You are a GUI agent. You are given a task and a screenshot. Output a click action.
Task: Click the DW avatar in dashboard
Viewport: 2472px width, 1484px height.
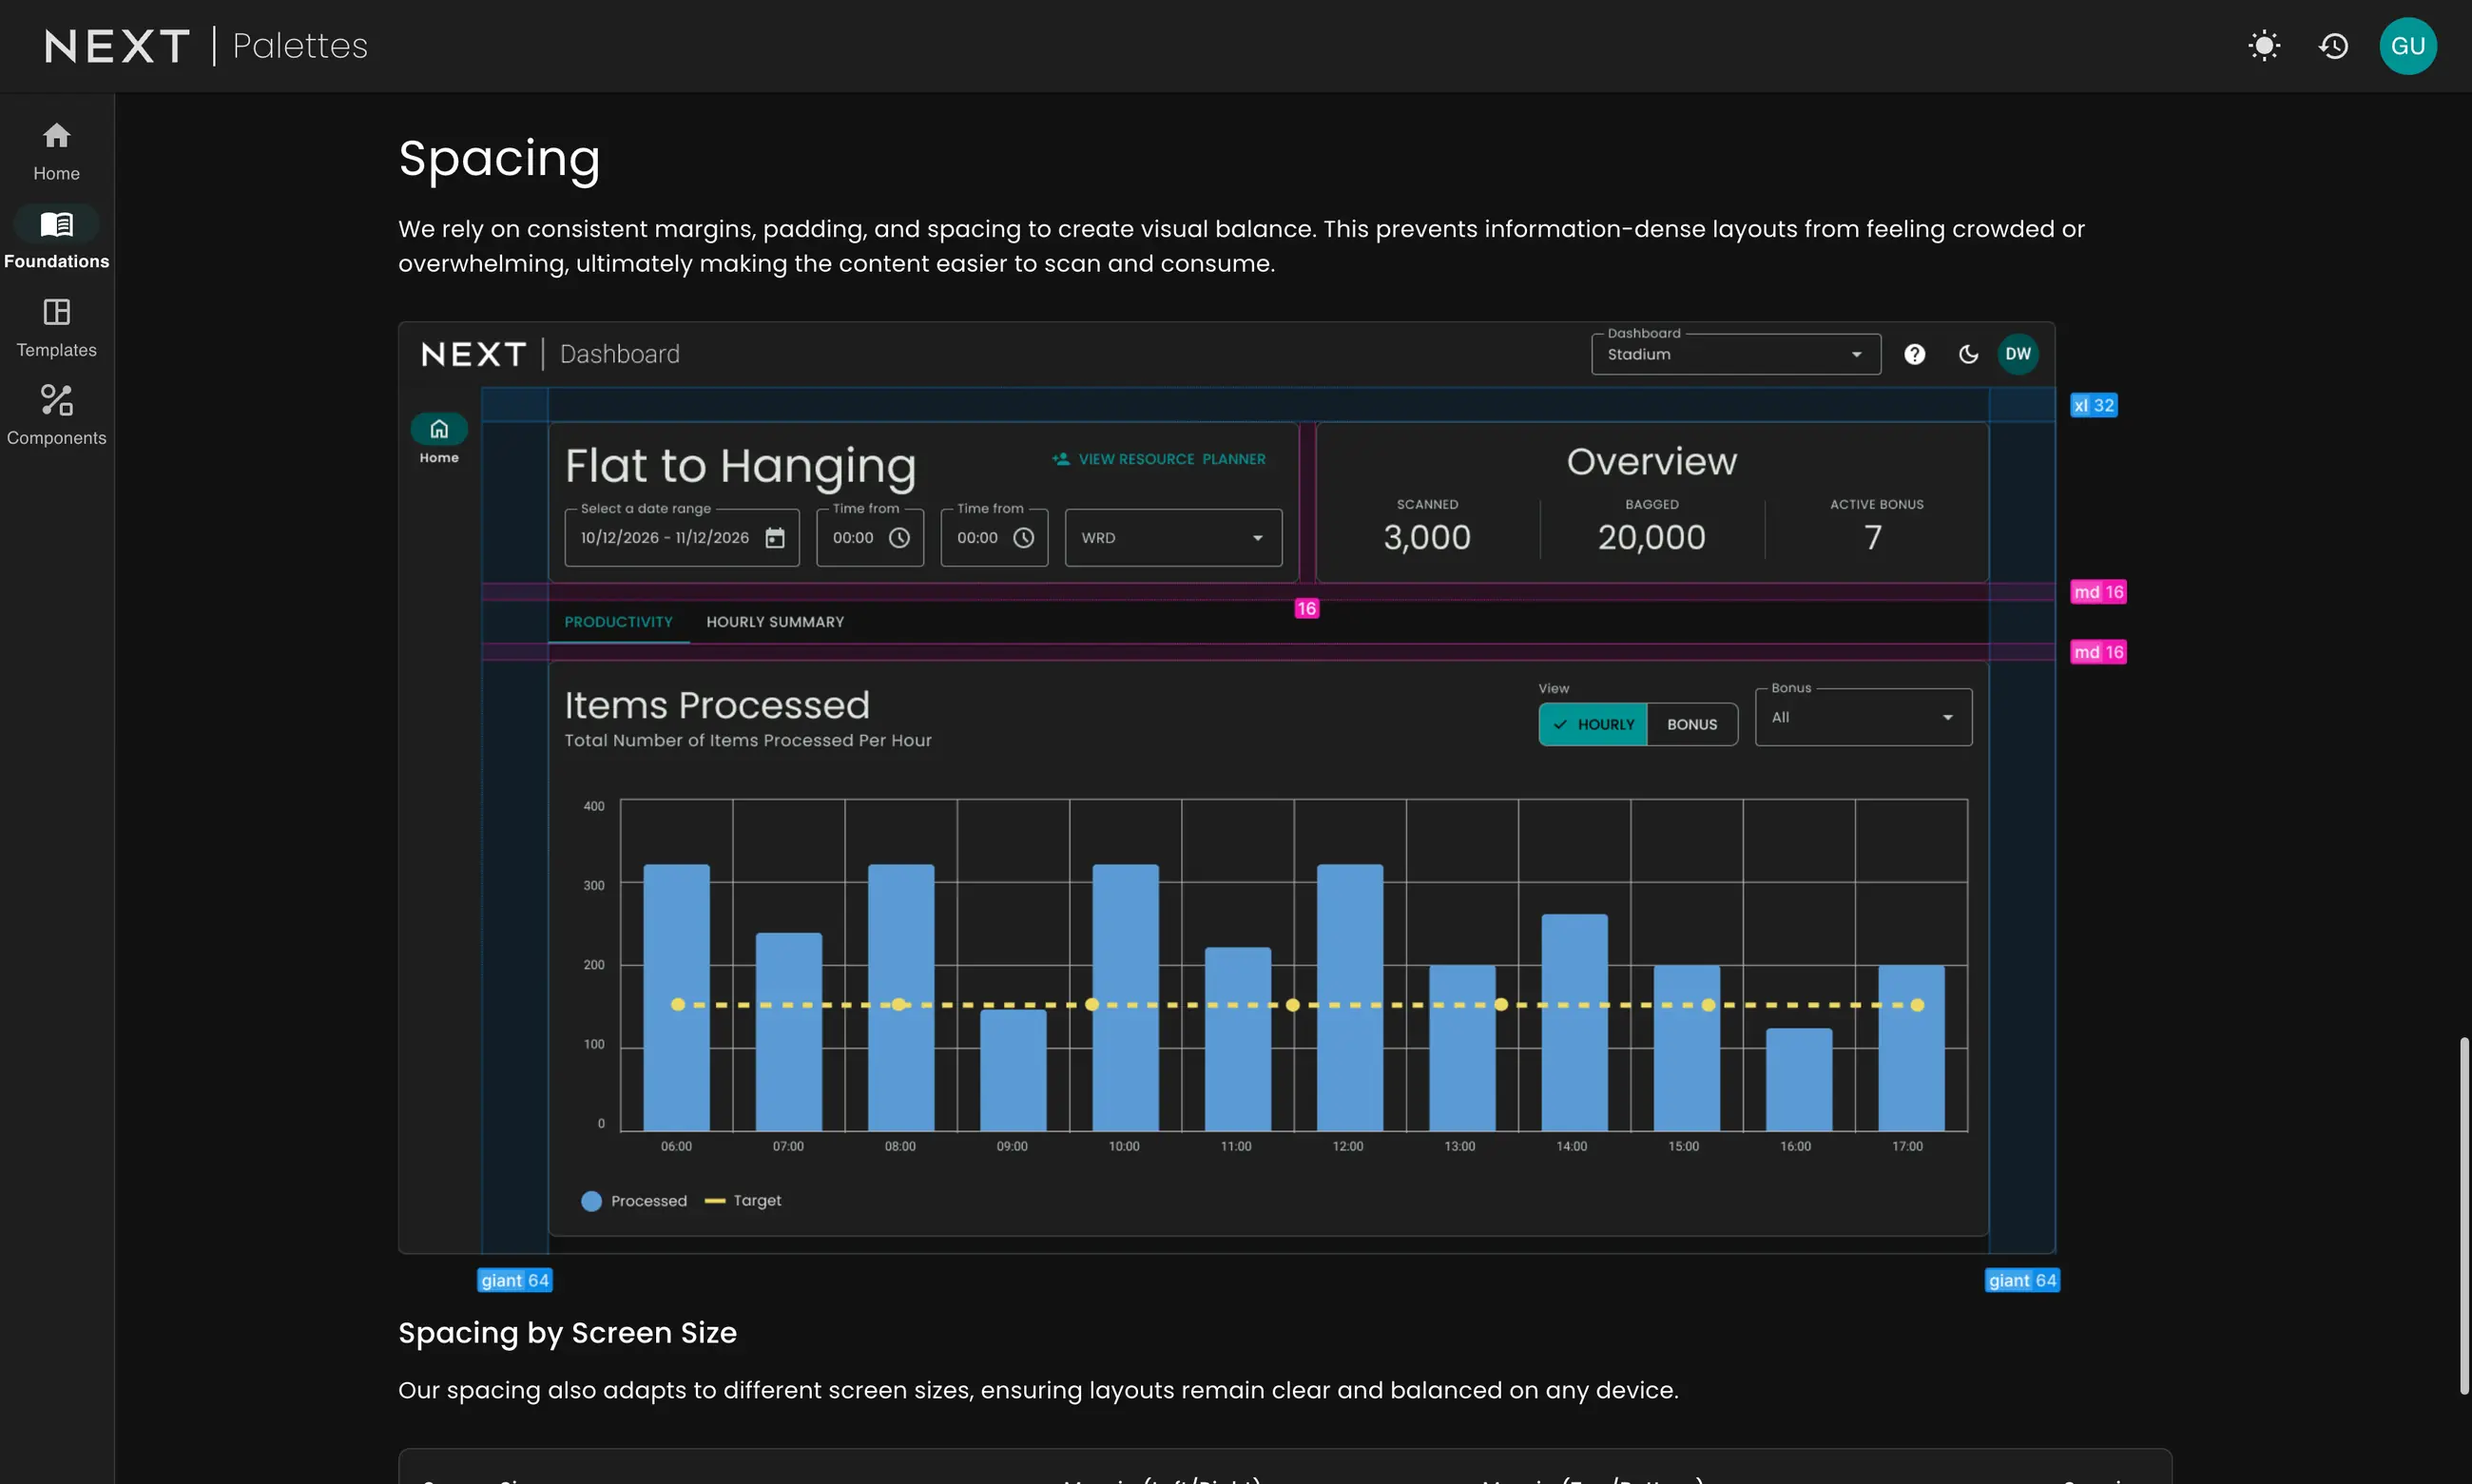pyautogui.click(x=2018, y=354)
